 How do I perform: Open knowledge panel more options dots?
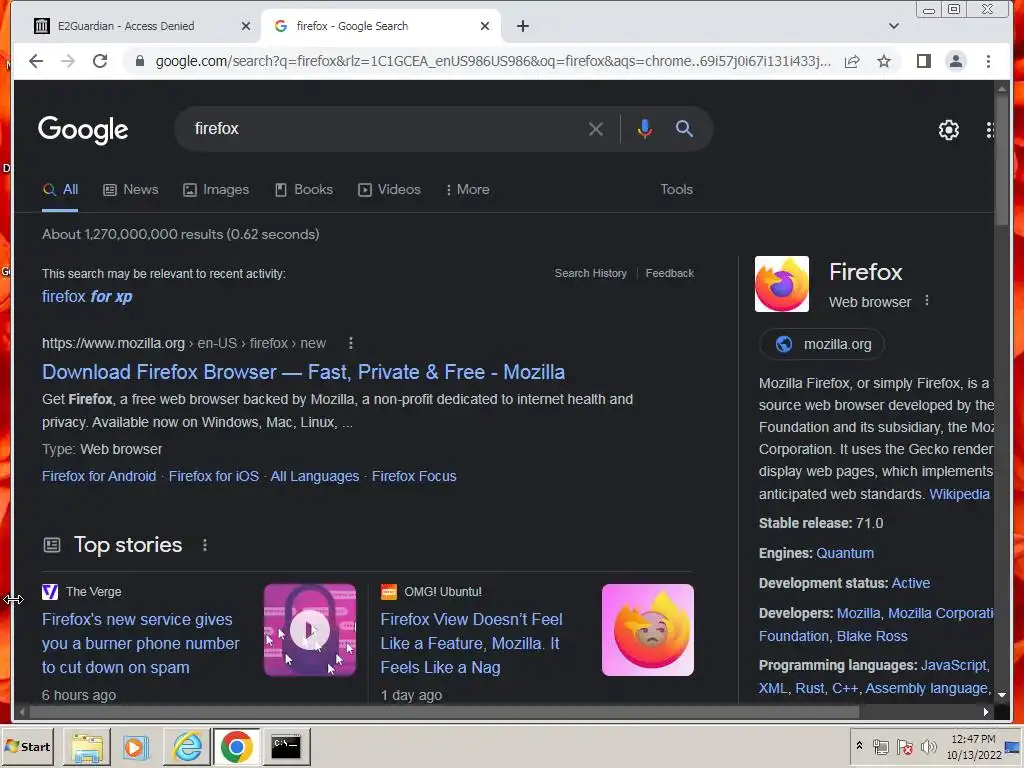click(927, 300)
